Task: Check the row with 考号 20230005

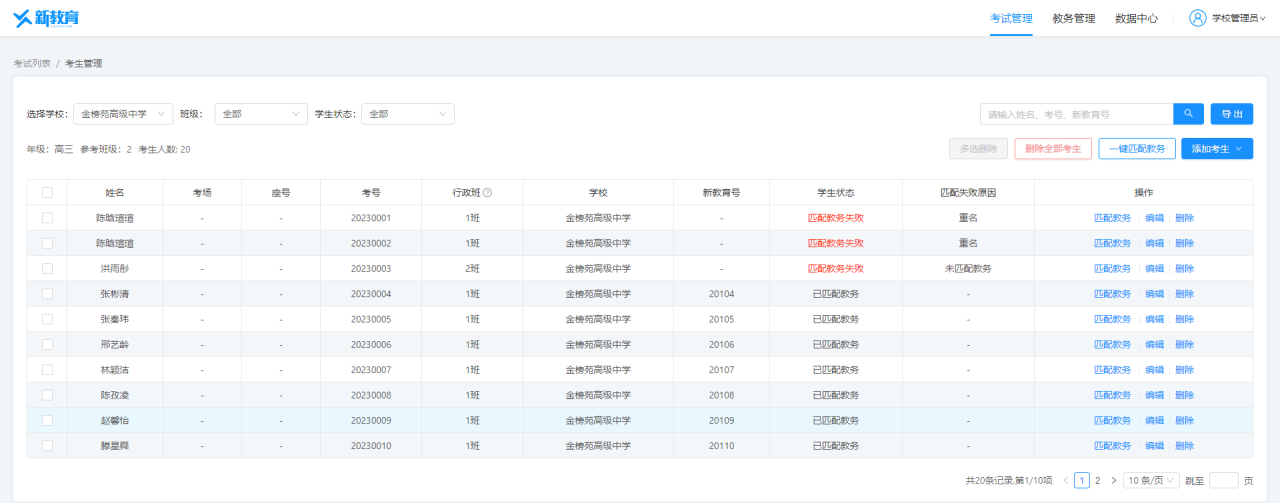Action: point(47,319)
